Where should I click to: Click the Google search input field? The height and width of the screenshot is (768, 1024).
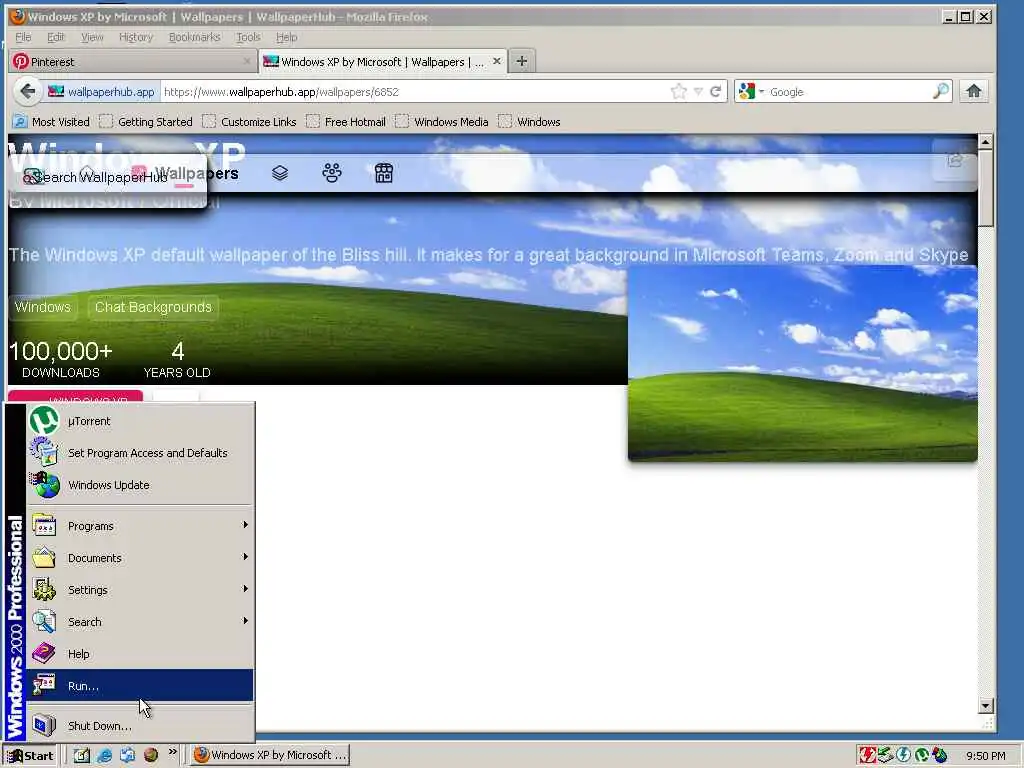point(849,92)
